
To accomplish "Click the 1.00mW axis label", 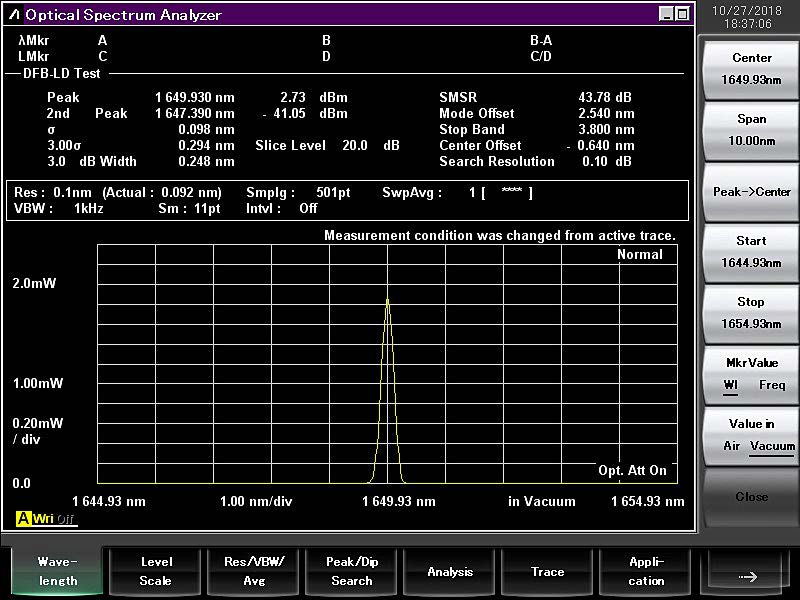I will point(38,383).
